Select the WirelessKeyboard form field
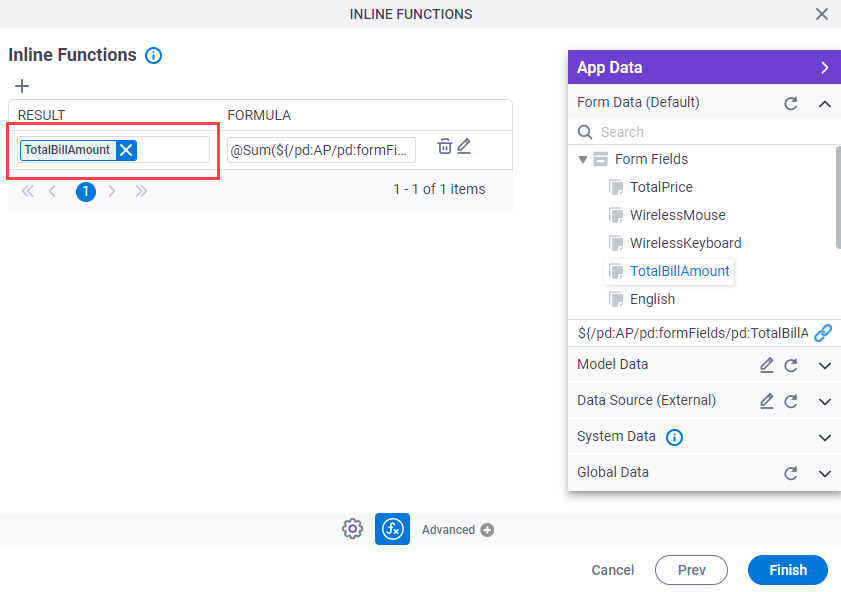Screen dimensions: 841x592 point(685,243)
